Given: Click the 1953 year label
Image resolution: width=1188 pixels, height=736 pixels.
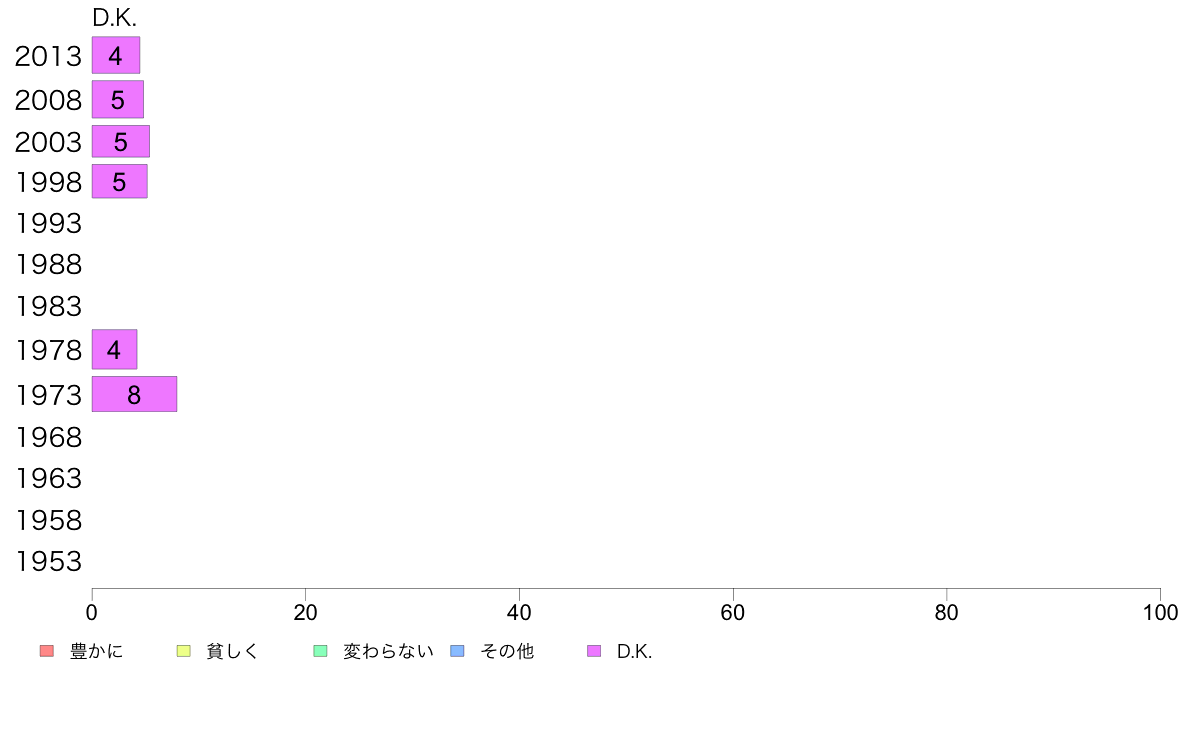Looking at the screenshot, I should point(48,562).
